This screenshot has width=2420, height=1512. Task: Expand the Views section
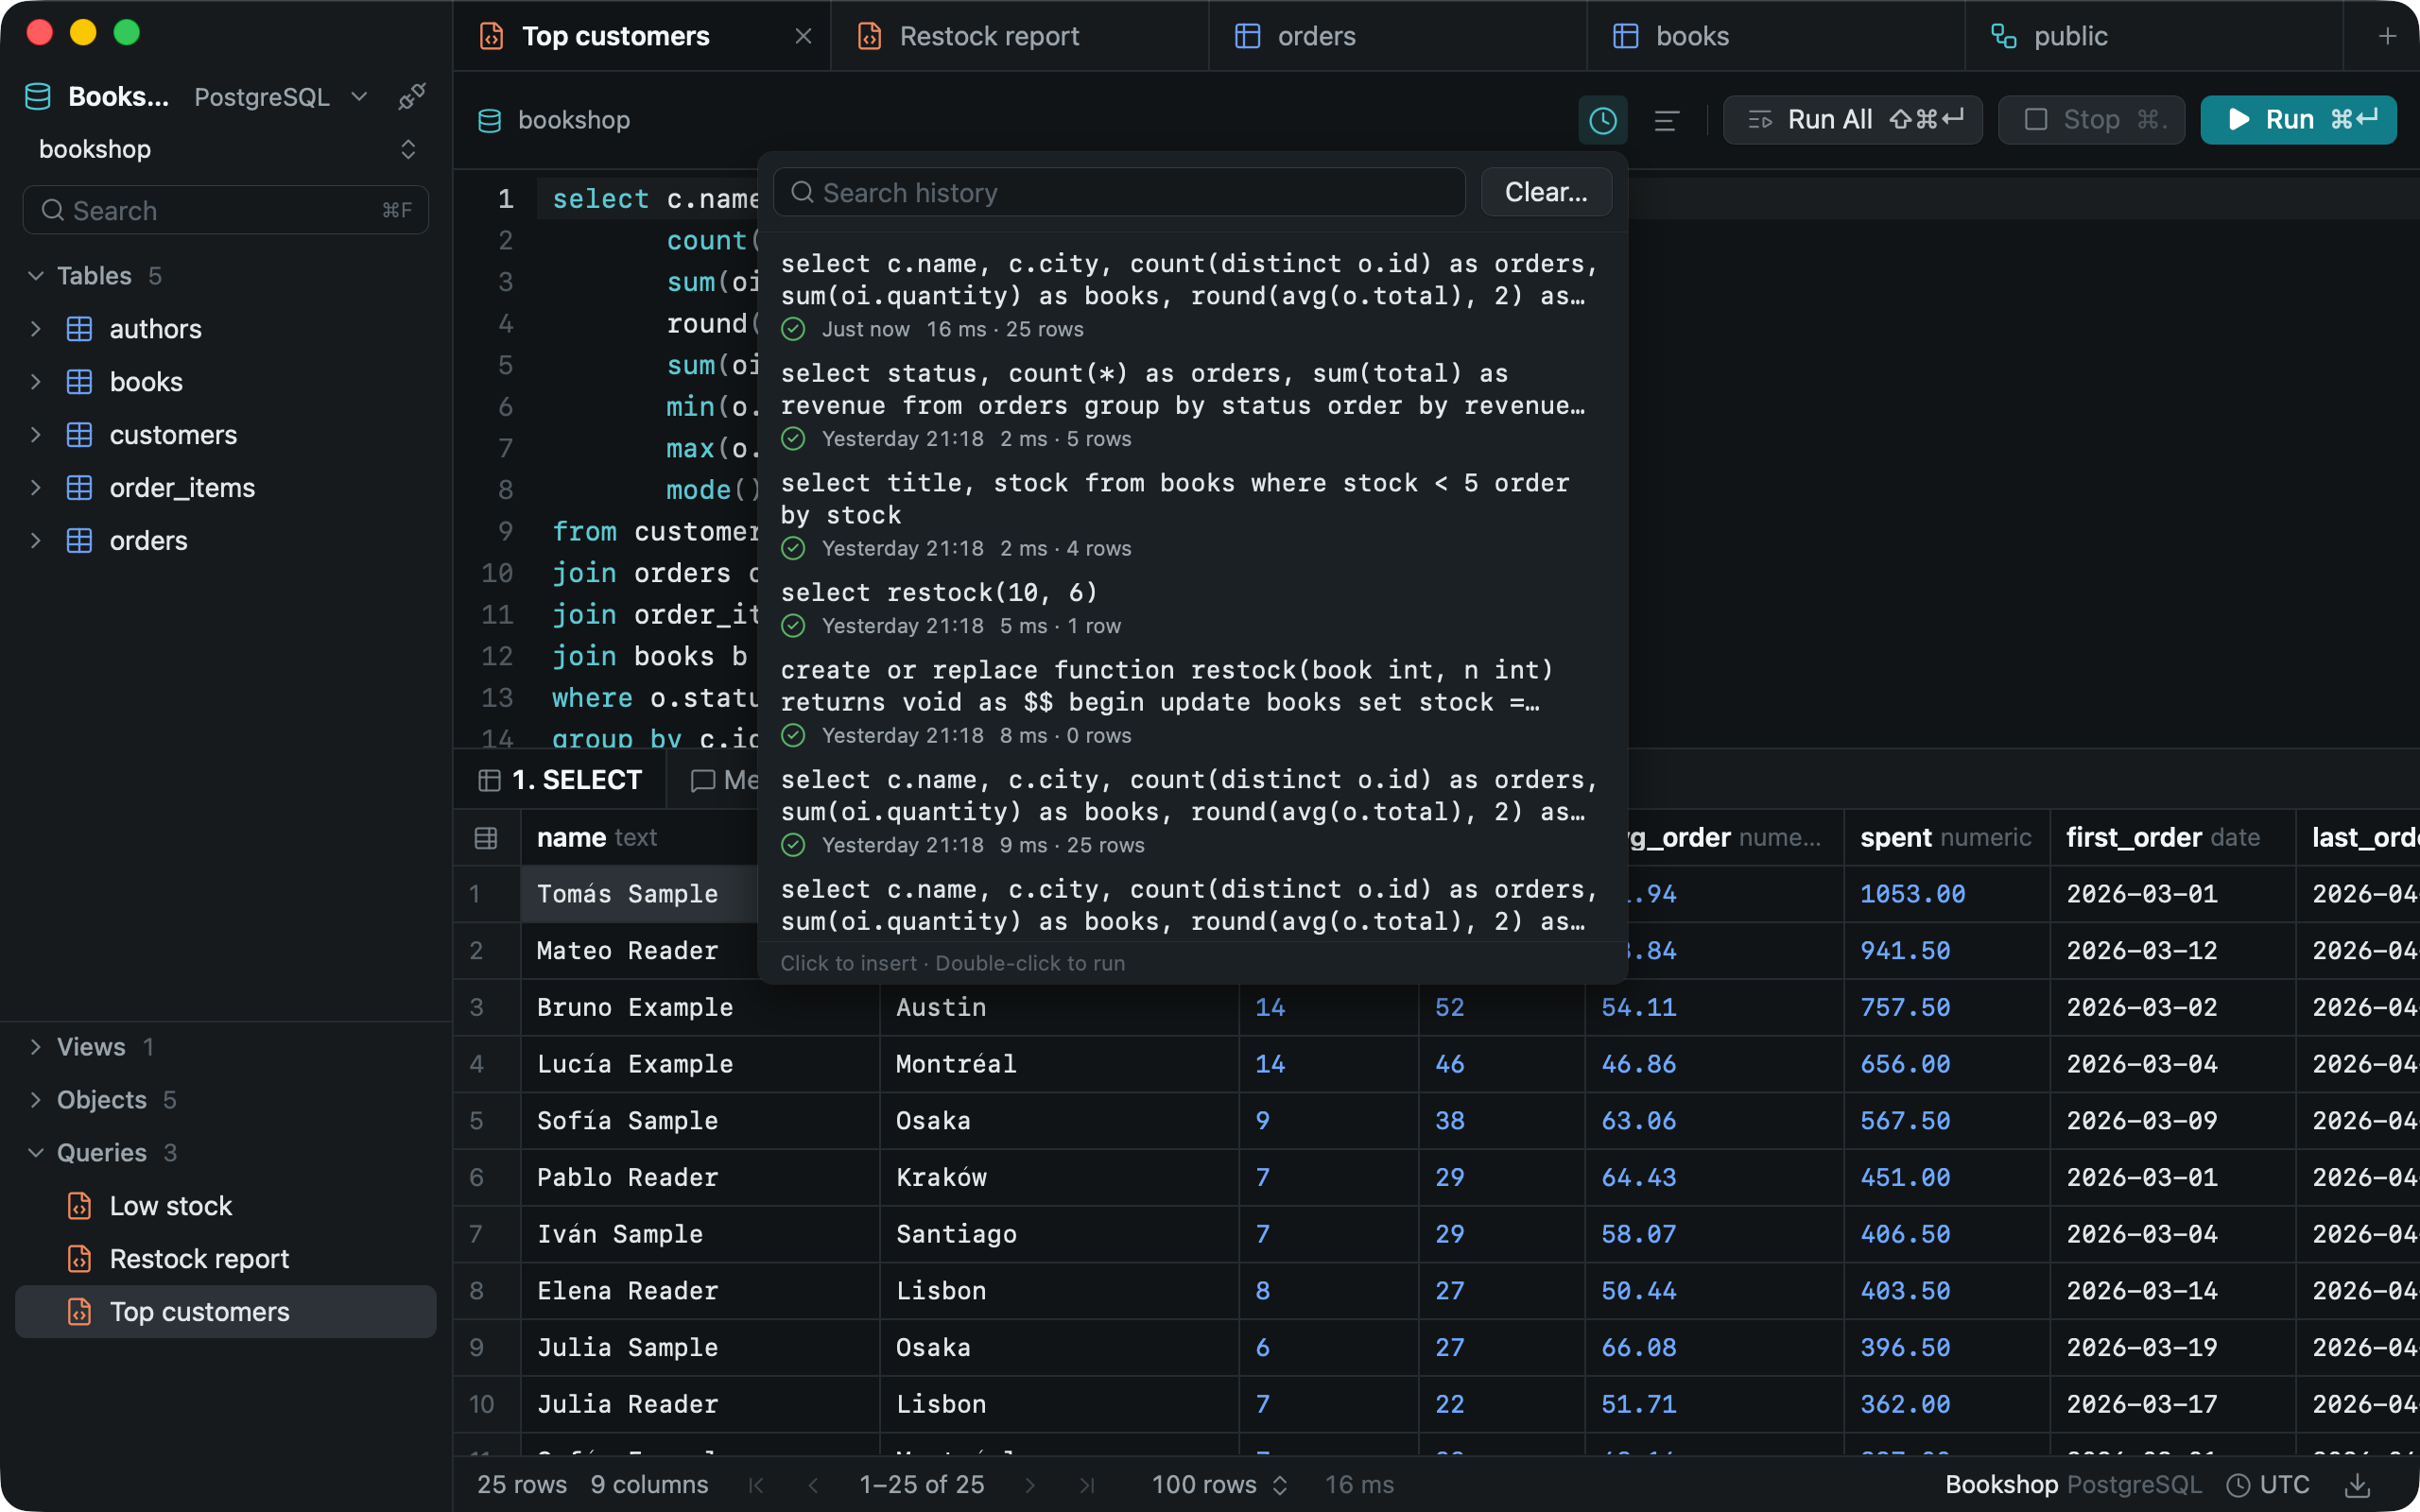pos(36,1047)
